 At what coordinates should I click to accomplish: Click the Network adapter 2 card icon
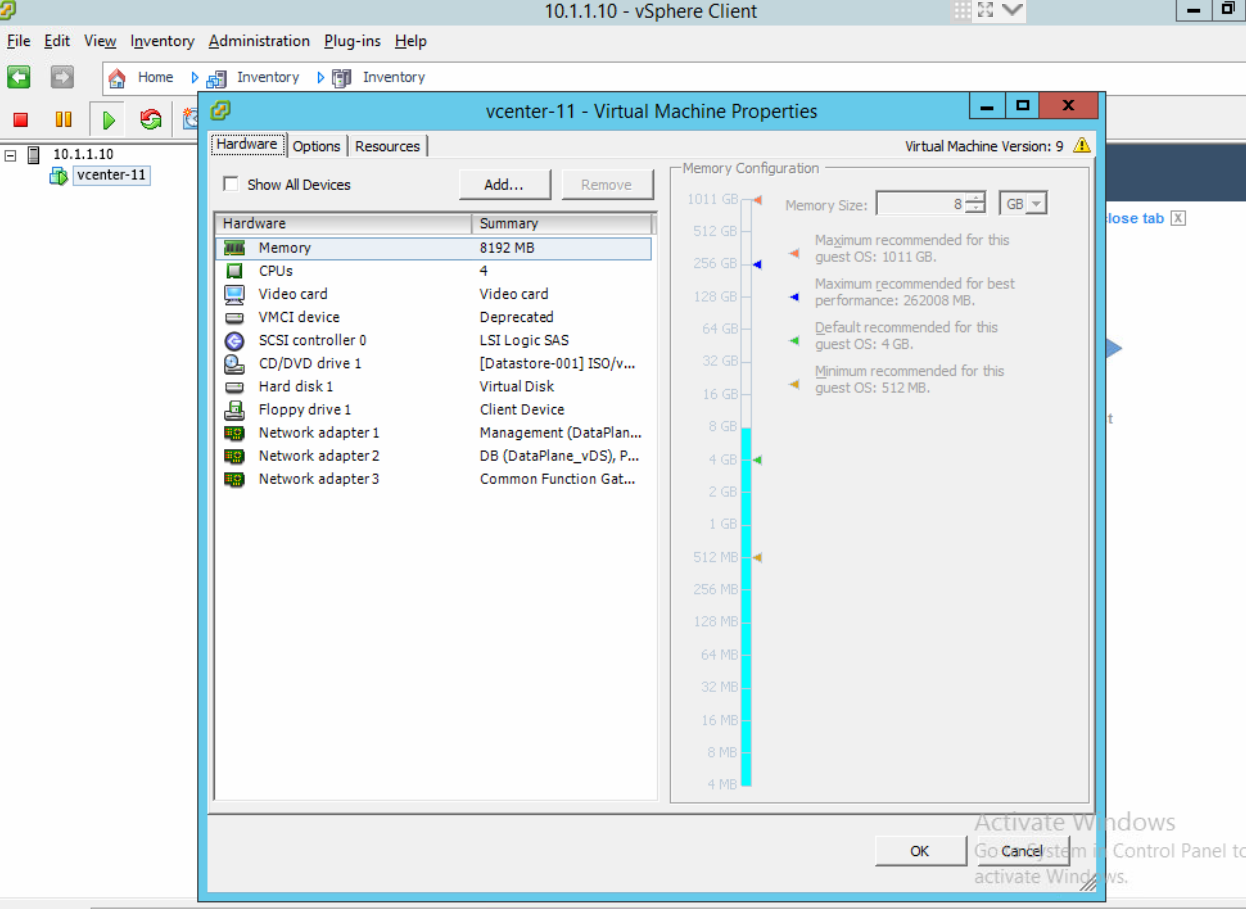click(234, 456)
